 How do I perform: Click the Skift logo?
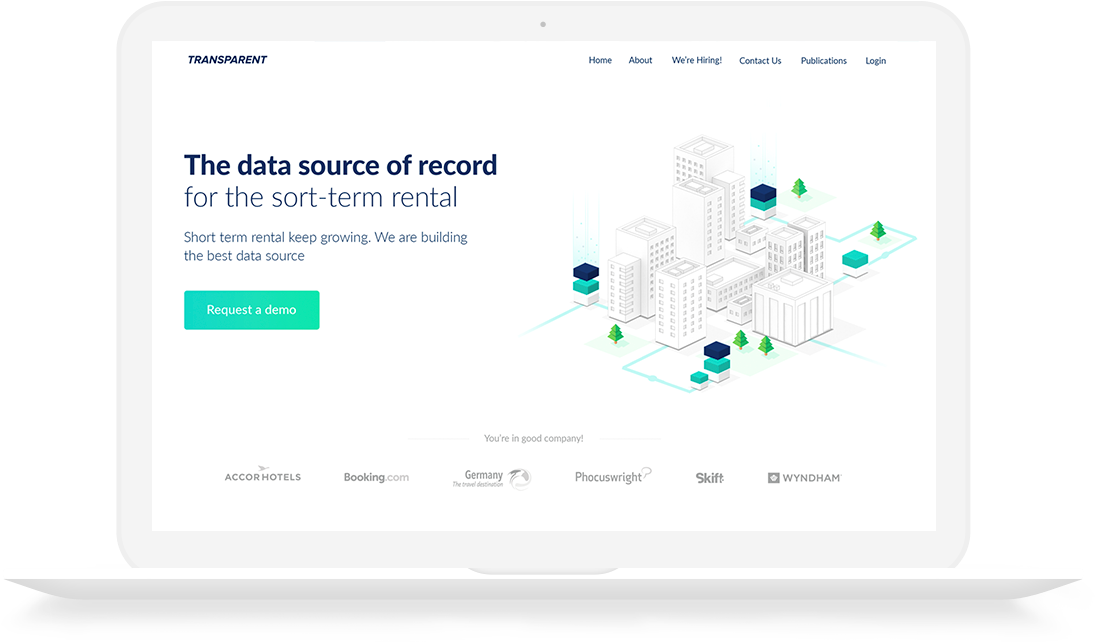coord(710,478)
